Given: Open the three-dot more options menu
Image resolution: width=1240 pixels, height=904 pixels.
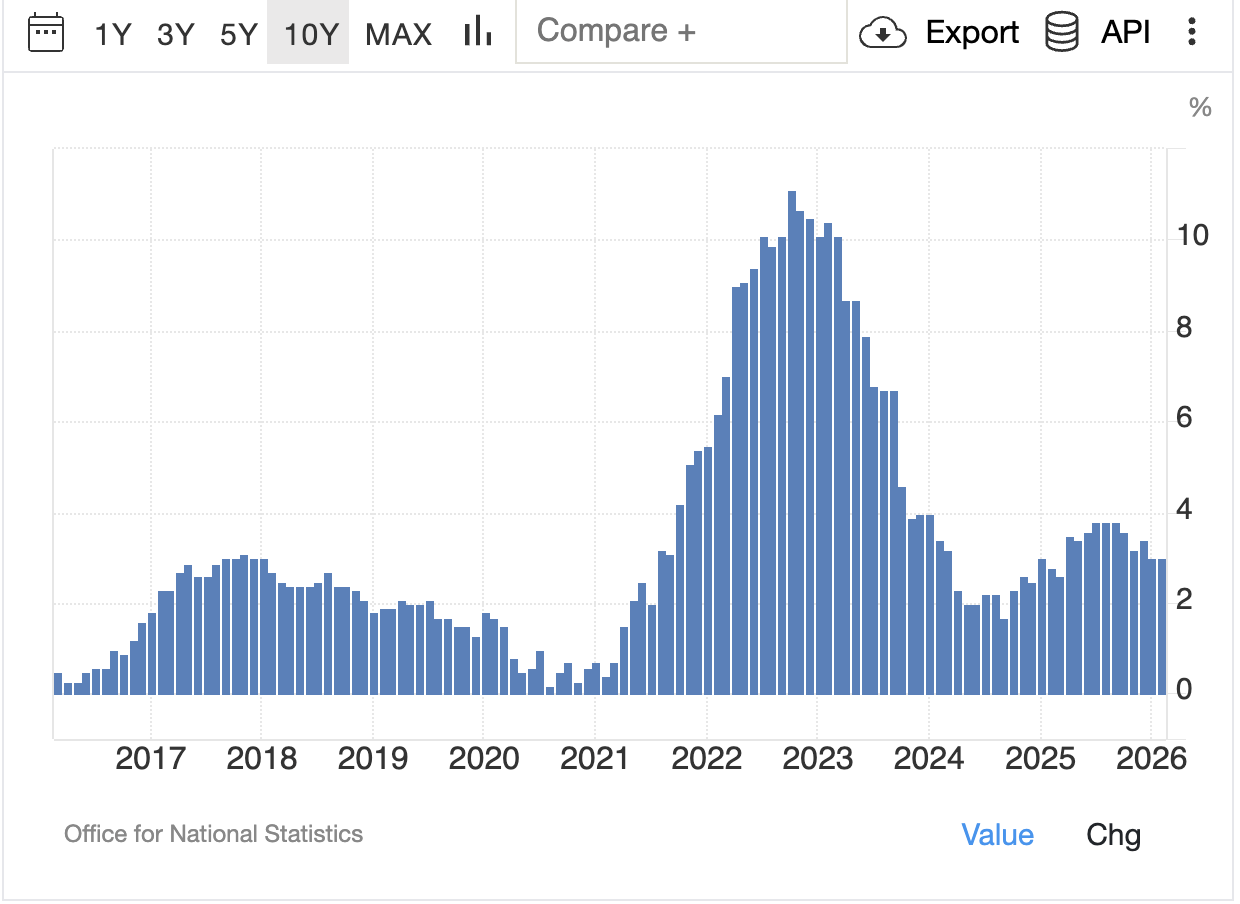Looking at the screenshot, I should [x=1191, y=32].
